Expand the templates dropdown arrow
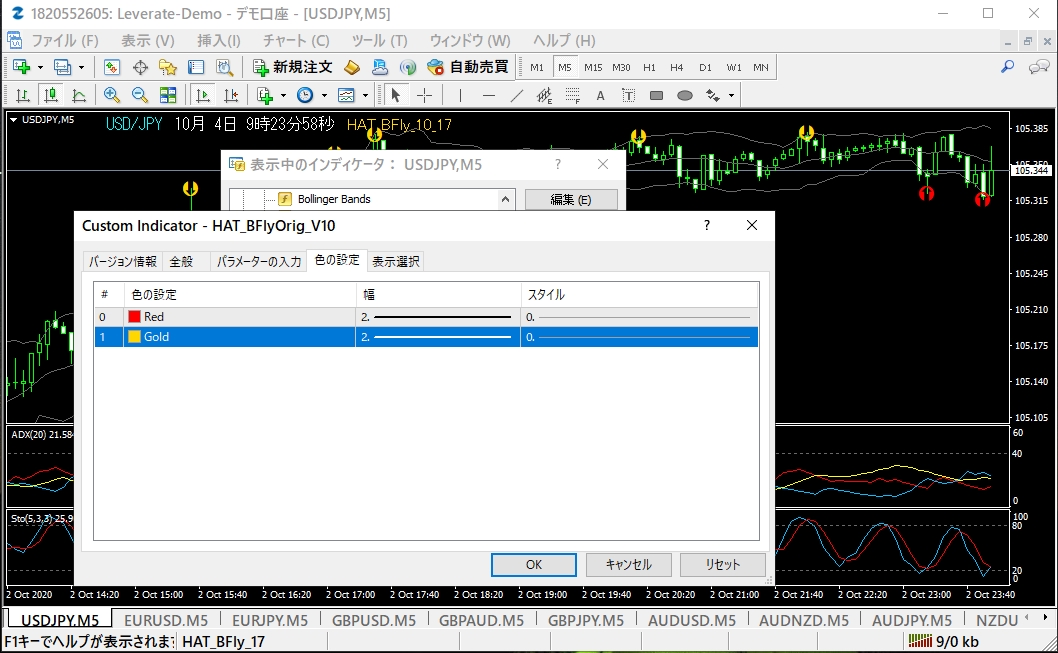1058x653 pixels. click(x=366, y=95)
